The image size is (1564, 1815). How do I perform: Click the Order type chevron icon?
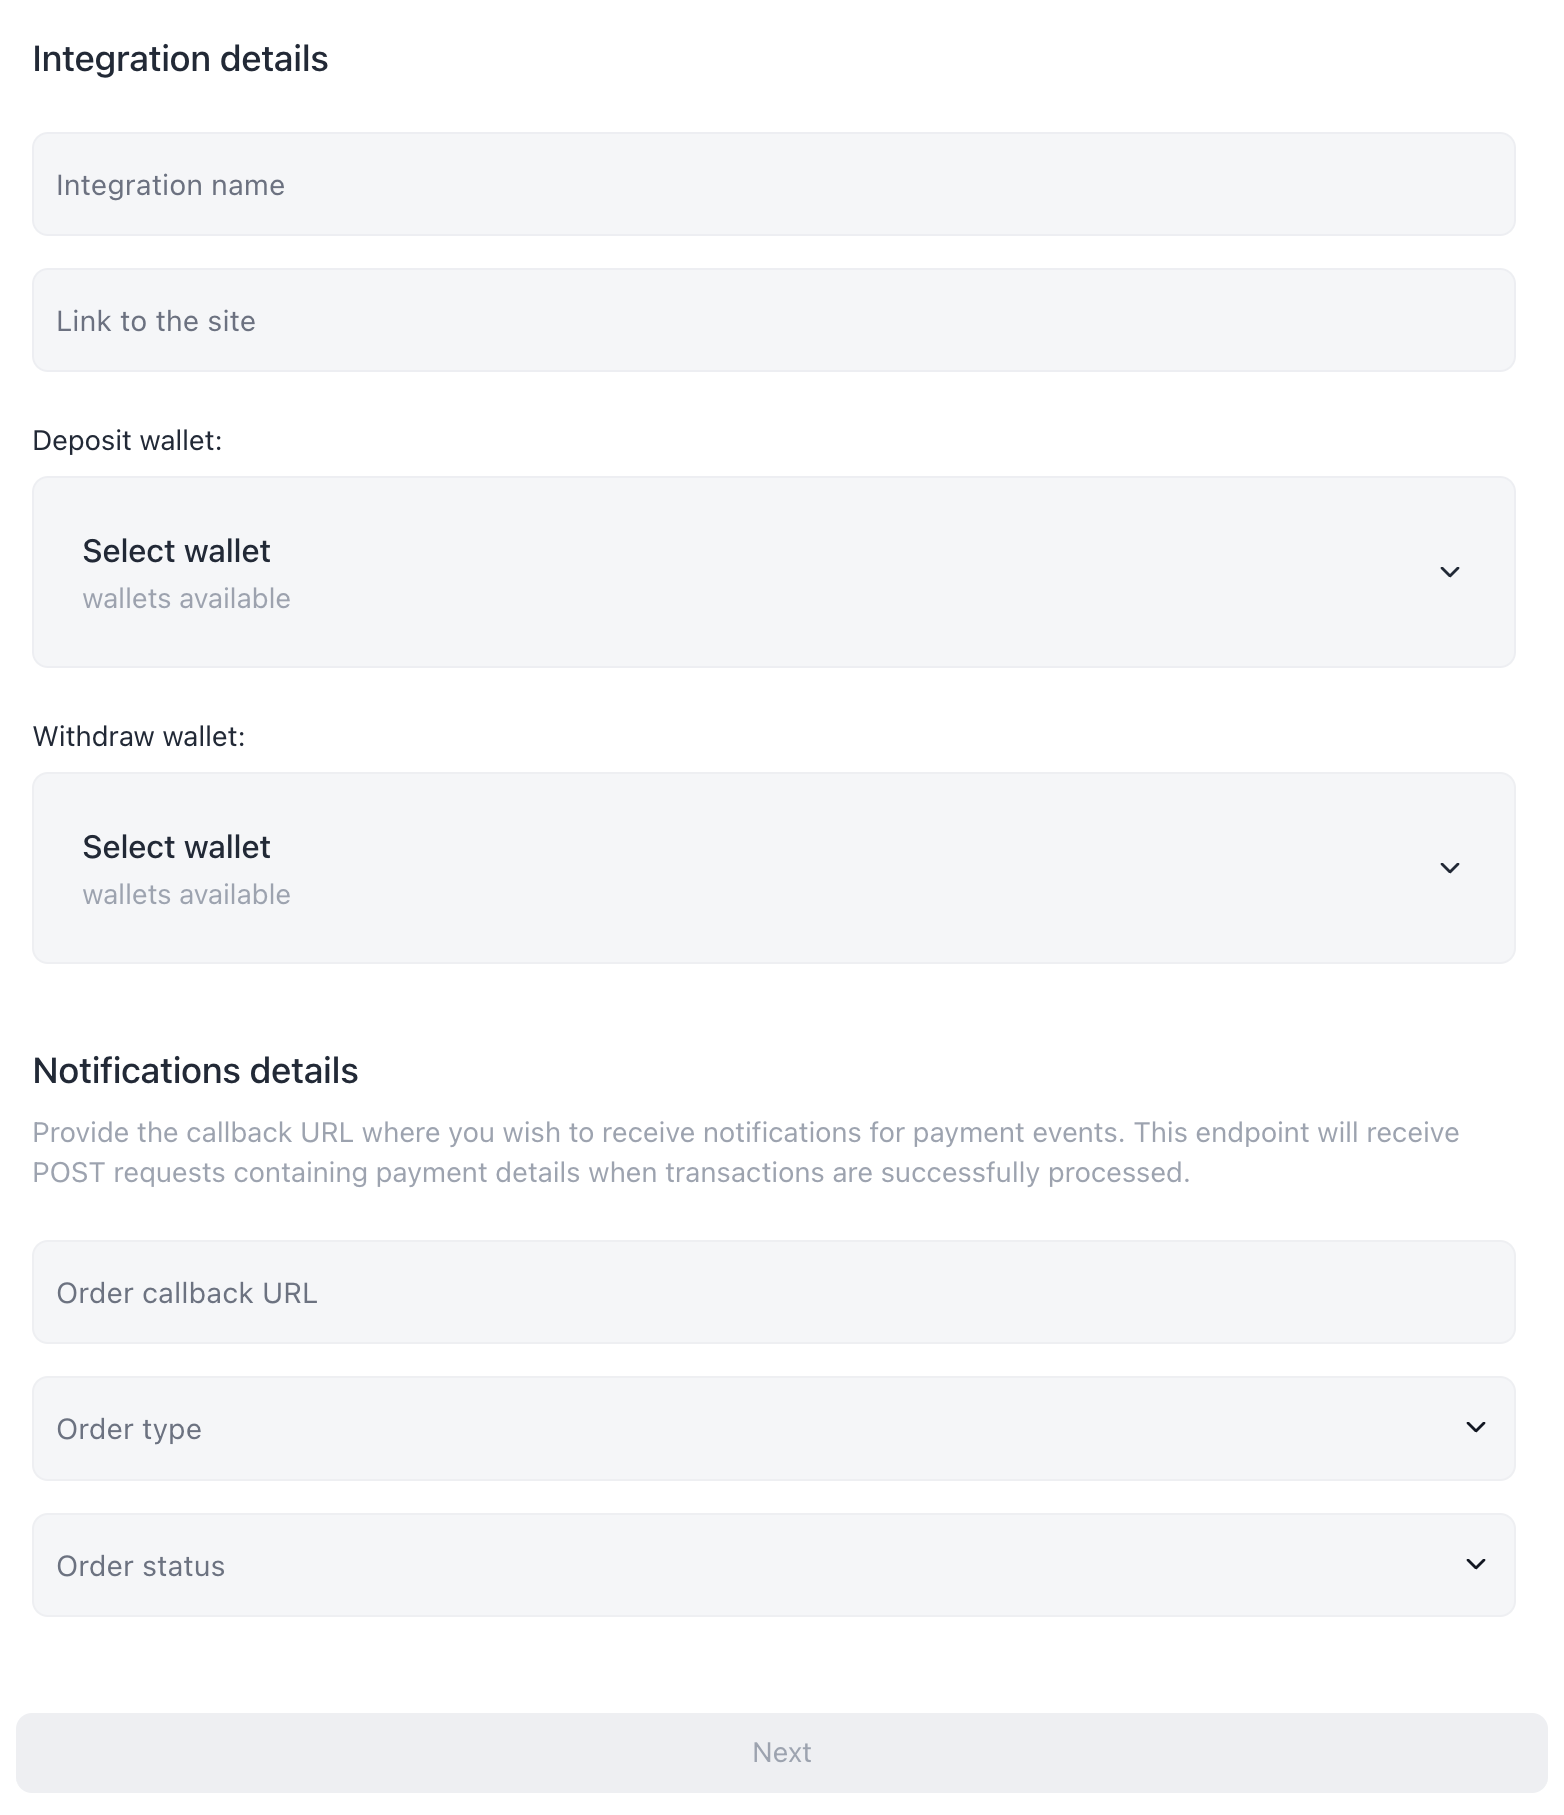[1475, 1427]
